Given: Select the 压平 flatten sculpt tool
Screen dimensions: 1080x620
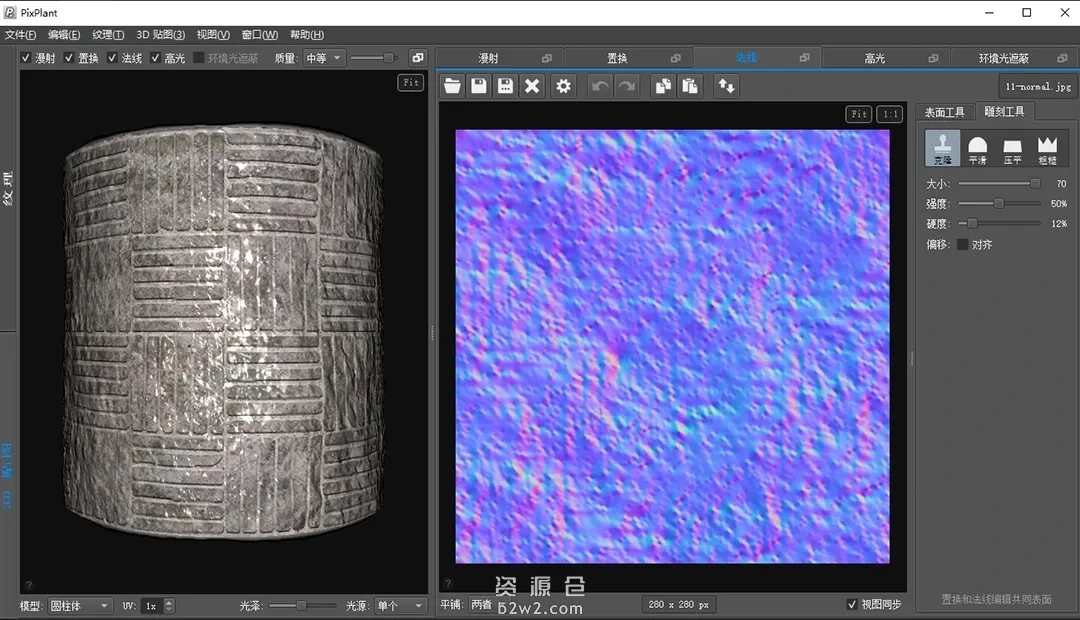Looking at the screenshot, I should coord(1012,148).
